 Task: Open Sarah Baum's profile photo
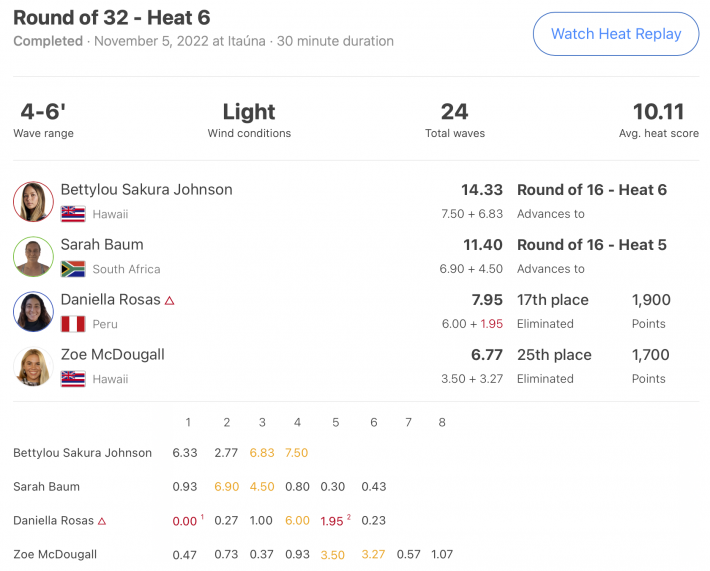(34, 256)
